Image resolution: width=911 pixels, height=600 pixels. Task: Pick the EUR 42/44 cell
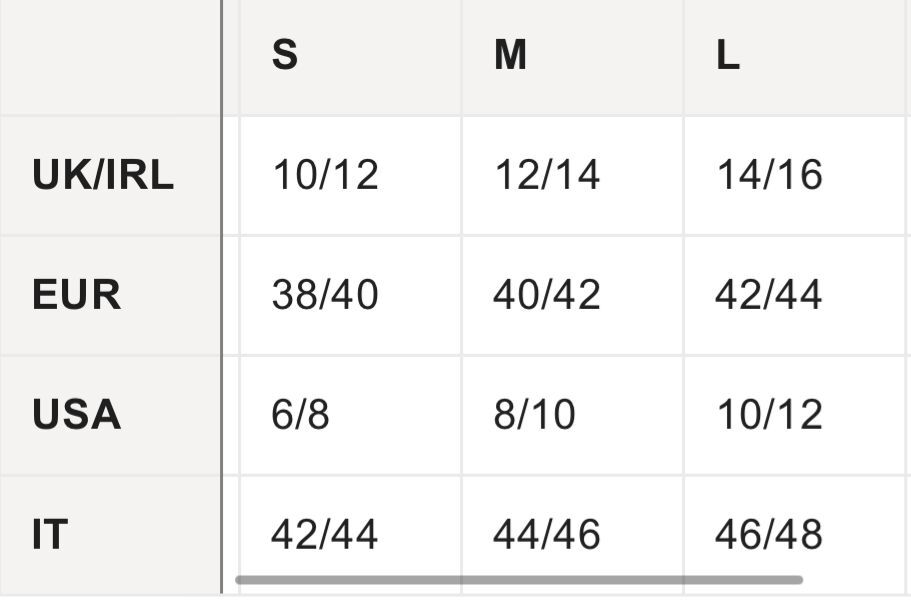click(x=769, y=295)
